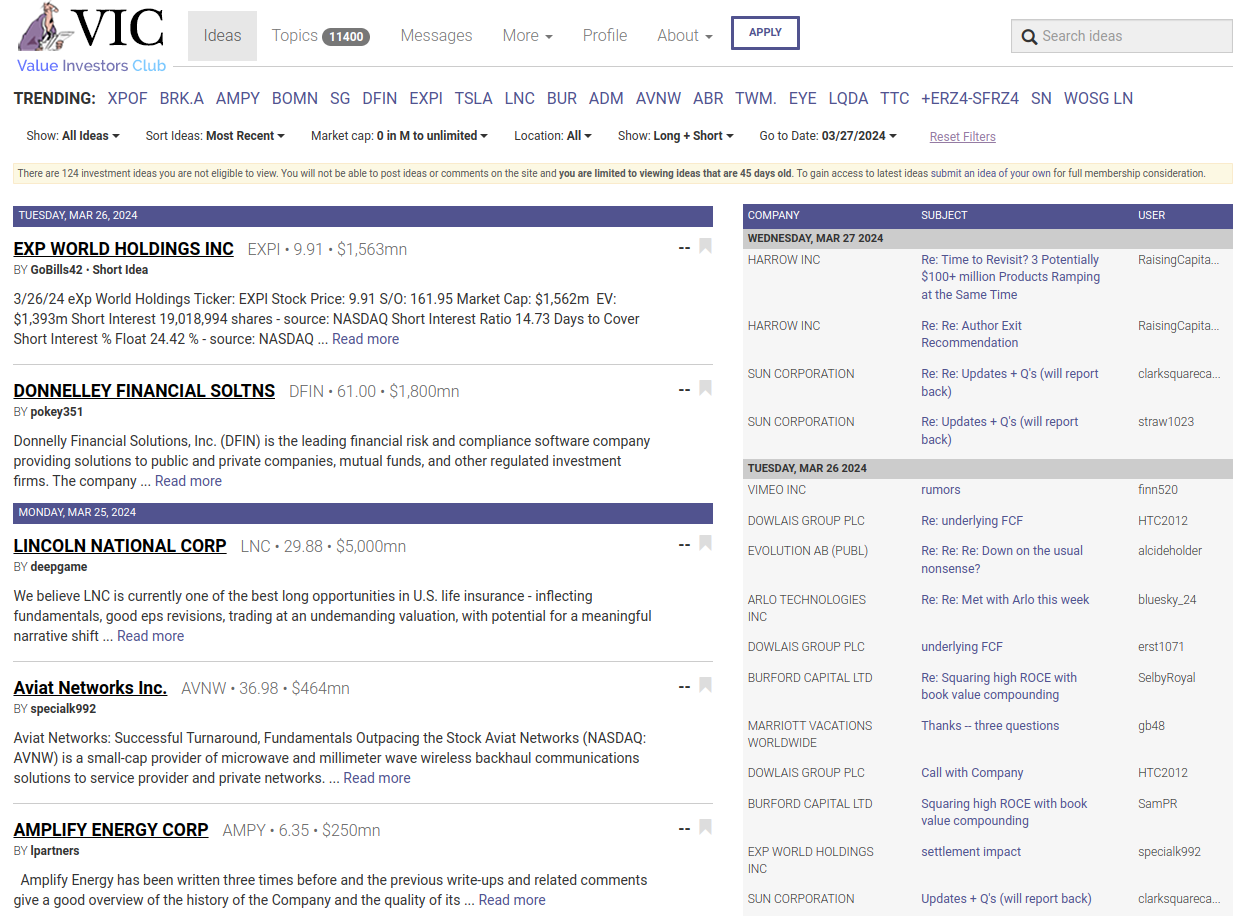Open Aviat Networks Inc. idea title
The width and height of the screenshot is (1247, 916).
pos(90,688)
